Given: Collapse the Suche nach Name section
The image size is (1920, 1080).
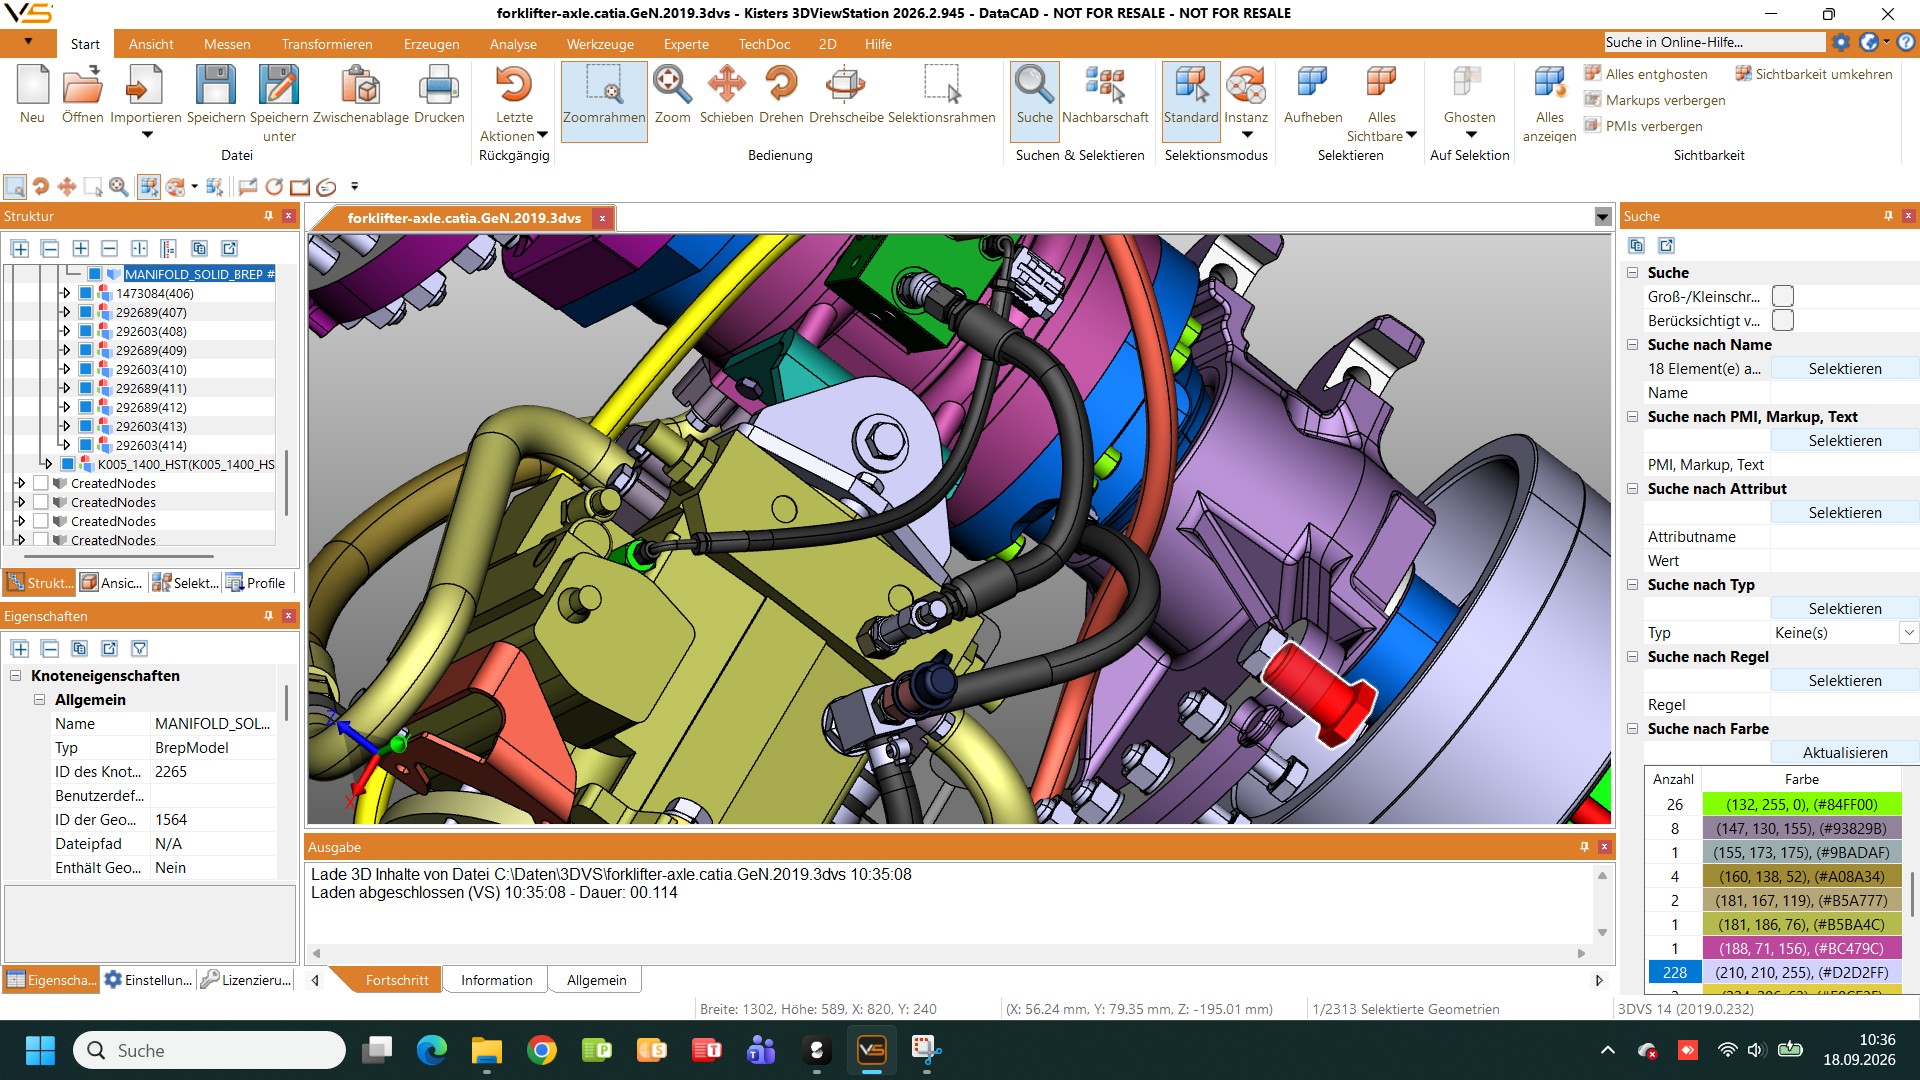Looking at the screenshot, I should click(1633, 345).
